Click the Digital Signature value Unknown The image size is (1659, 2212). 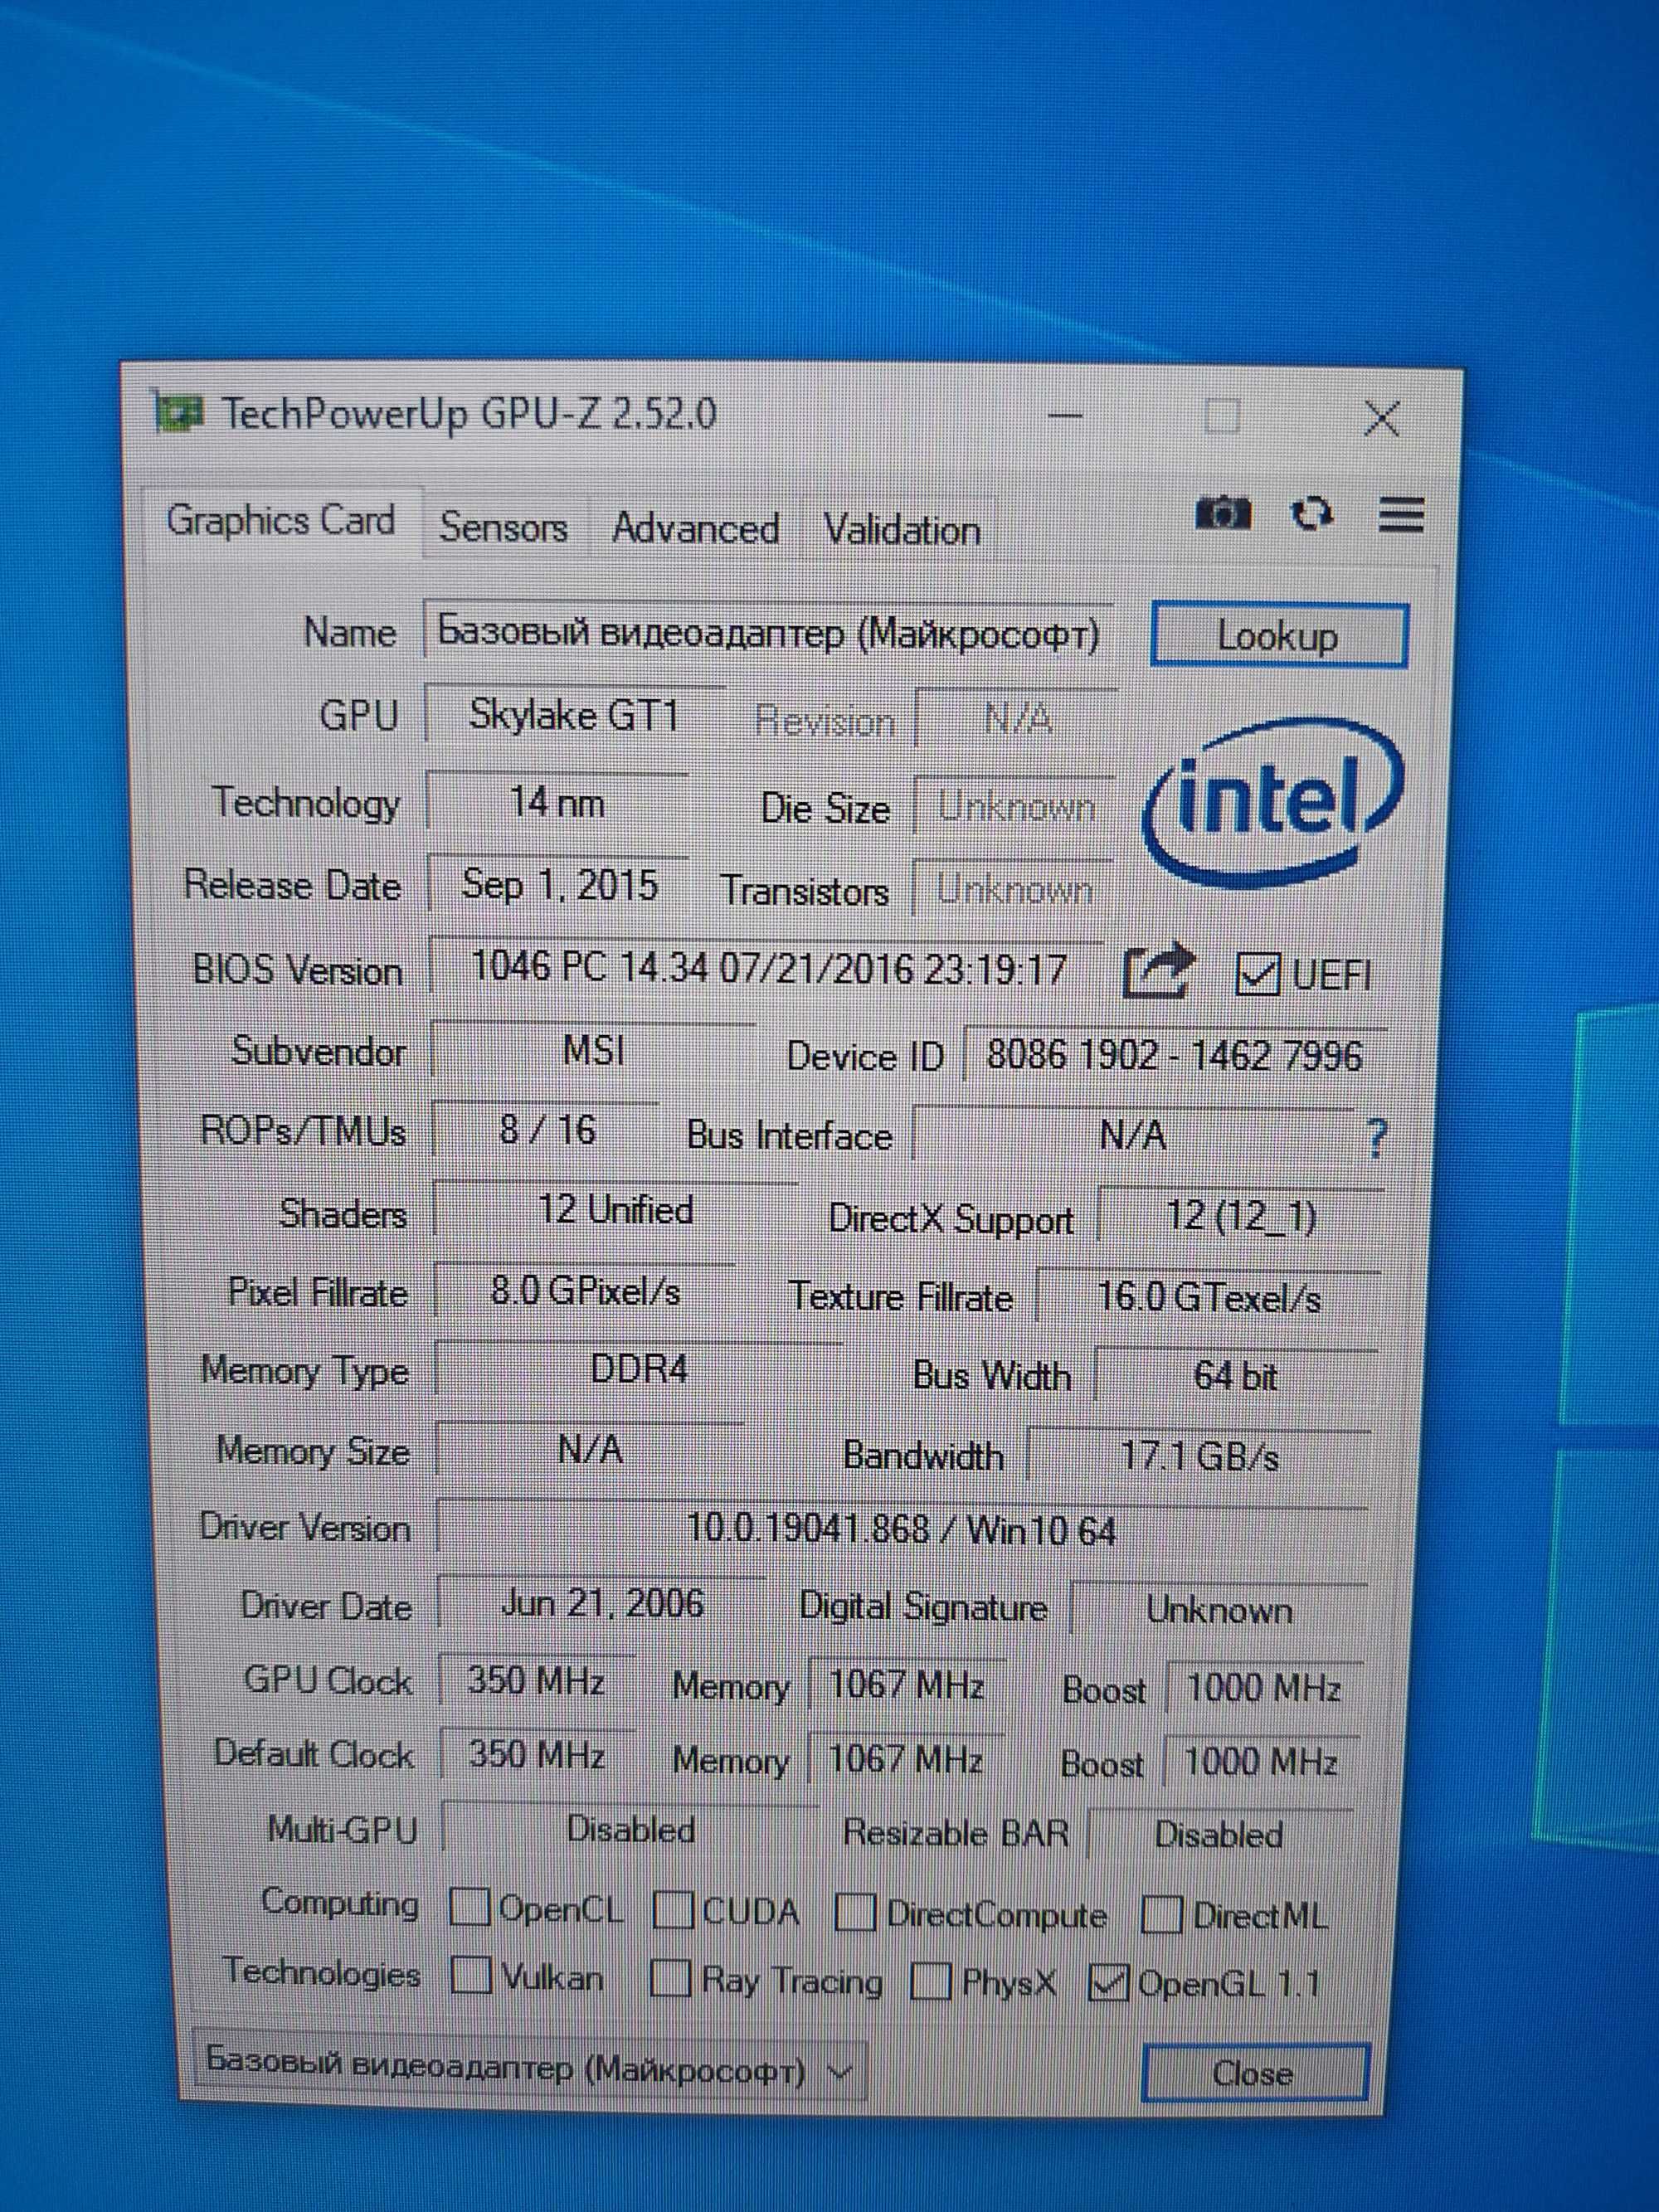[1219, 1610]
